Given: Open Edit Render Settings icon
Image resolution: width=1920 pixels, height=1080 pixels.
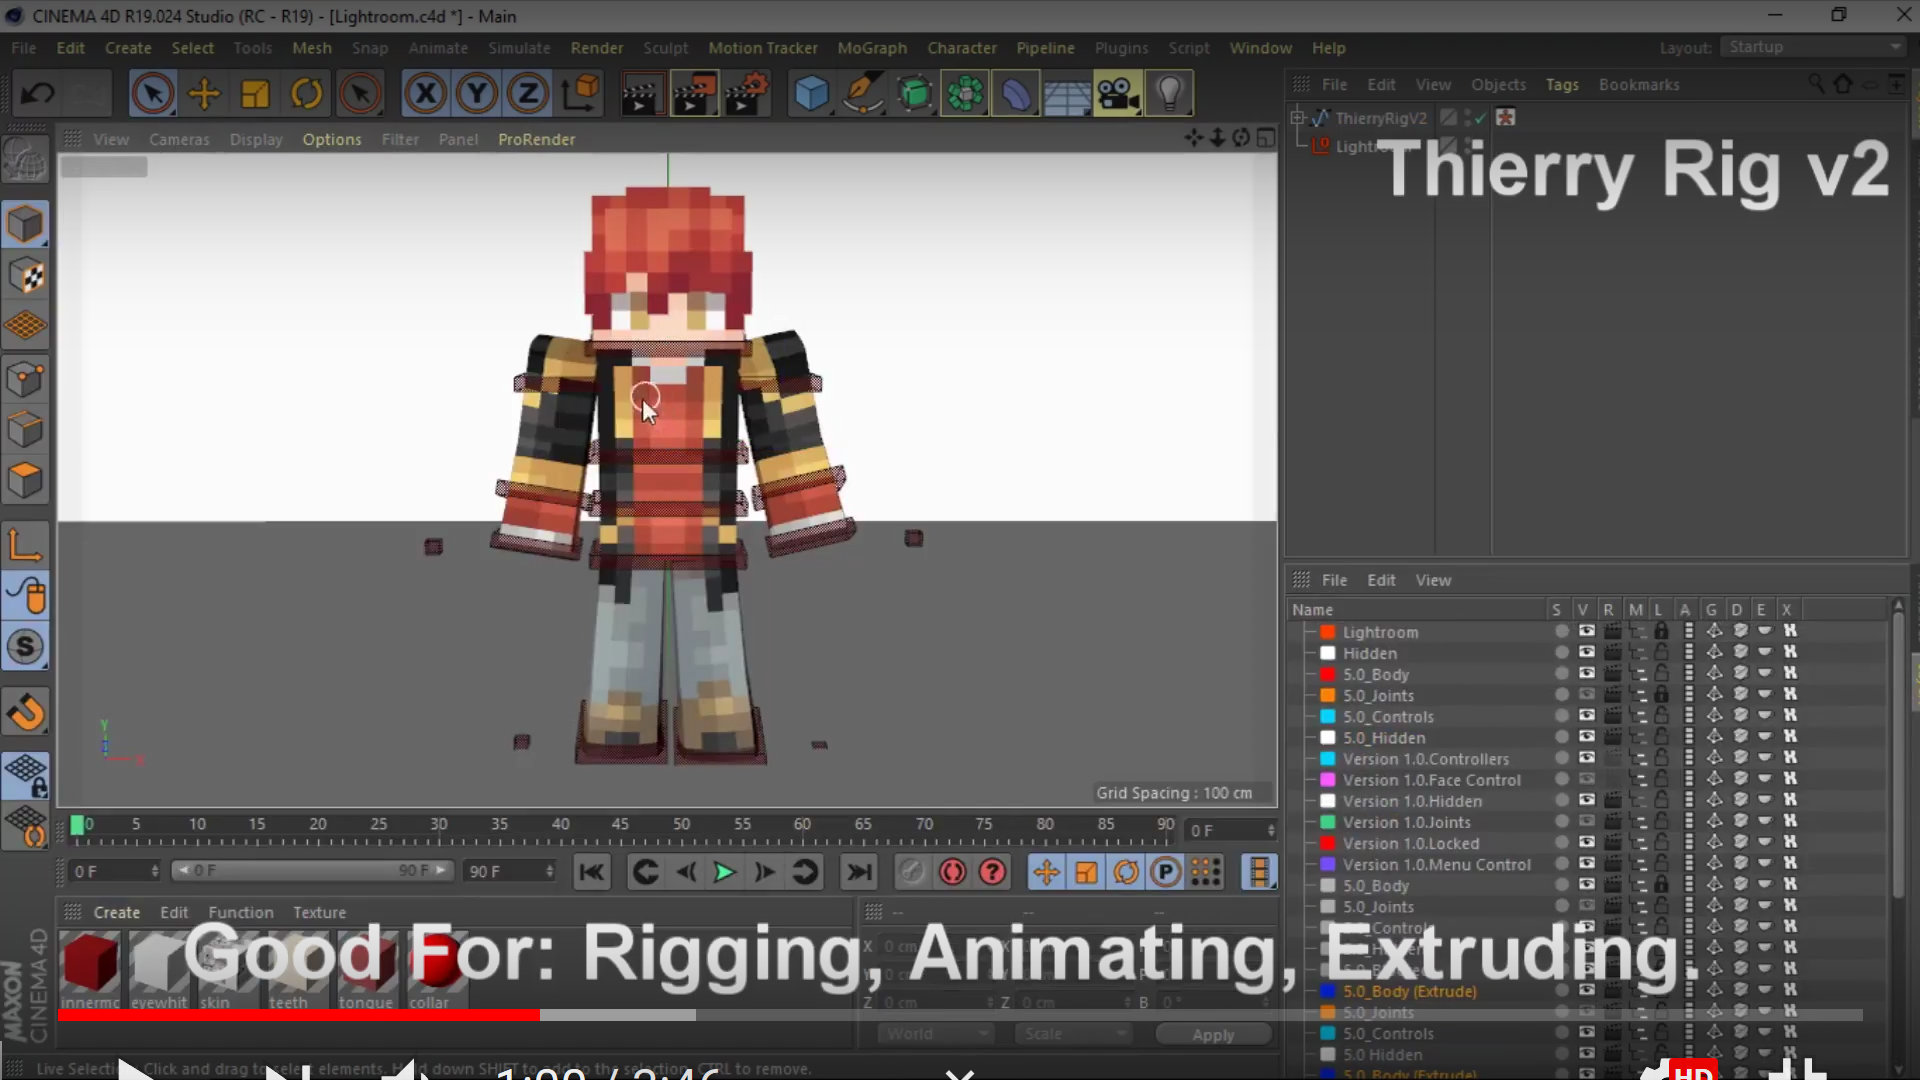Looking at the screenshot, I should (747, 94).
